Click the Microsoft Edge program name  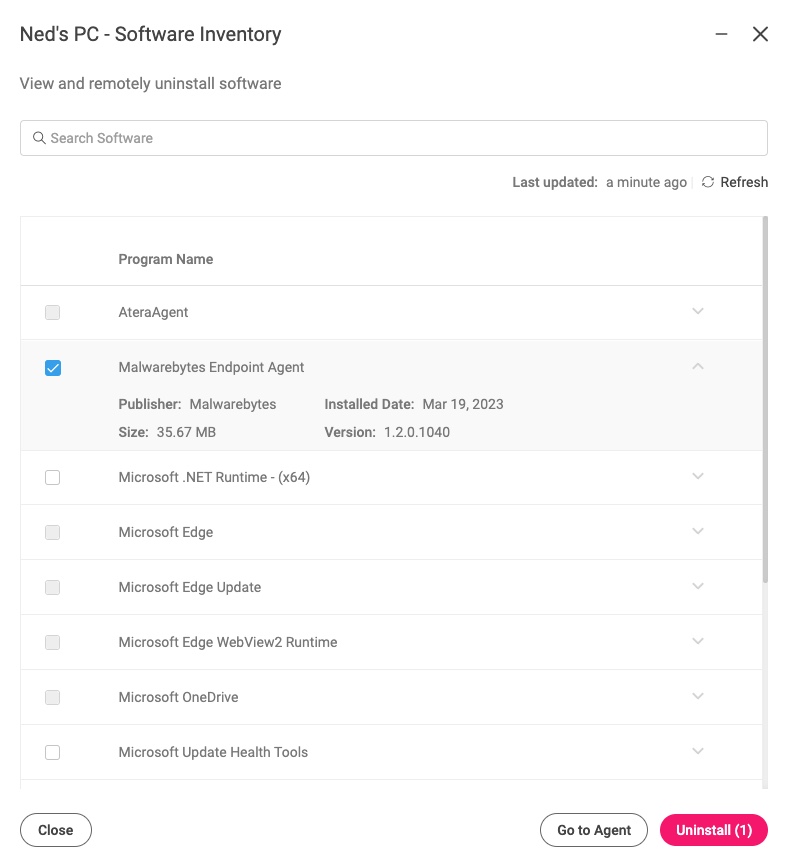coord(166,532)
